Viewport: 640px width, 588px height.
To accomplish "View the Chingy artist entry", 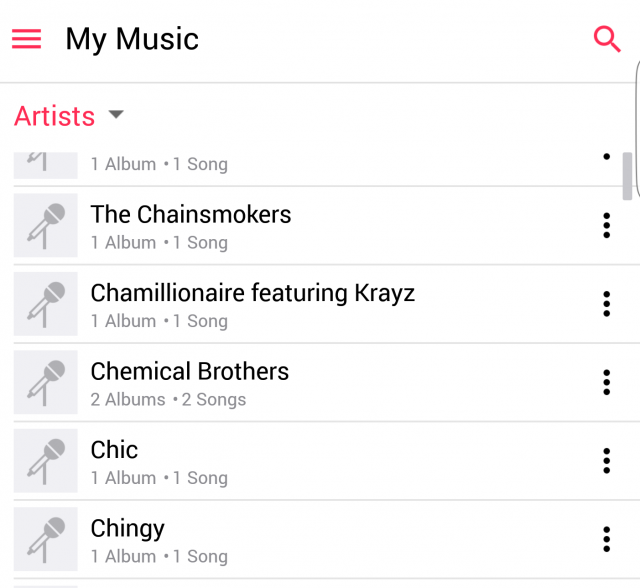I will (127, 528).
